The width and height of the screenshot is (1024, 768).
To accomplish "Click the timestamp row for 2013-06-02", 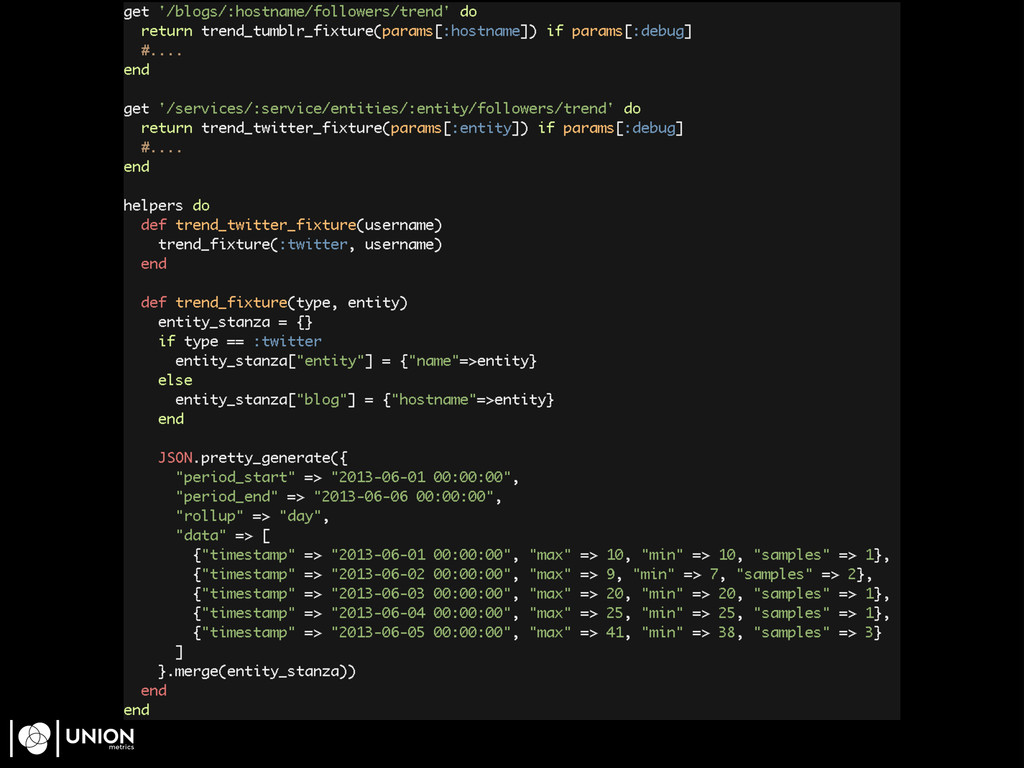I will (533, 575).
